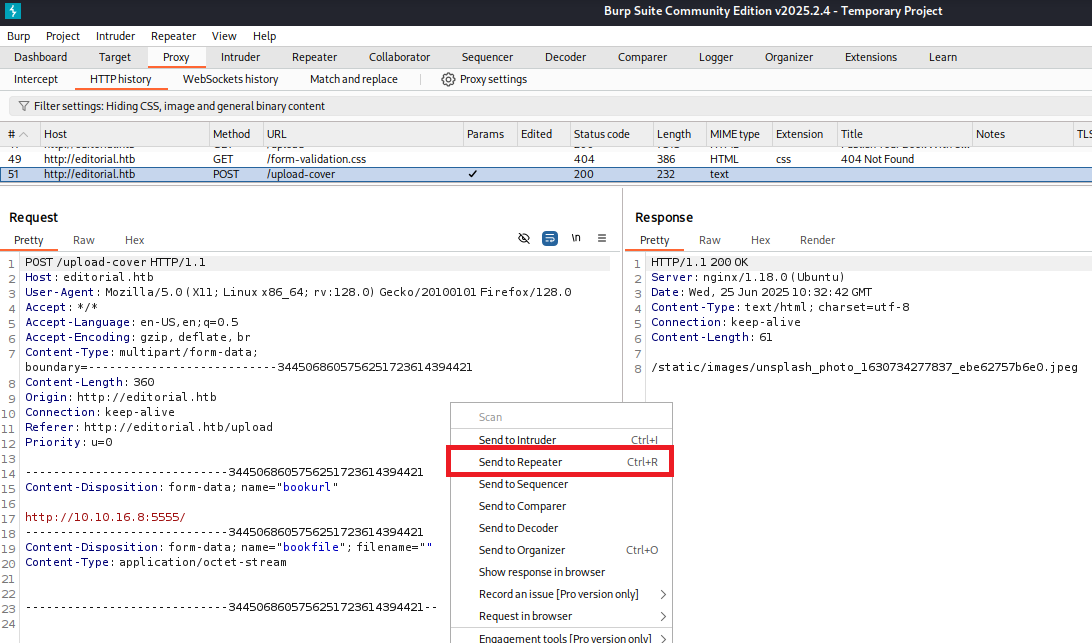The width and height of the screenshot is (1092, 643).
Task: Select Send to Intruder option
Action: pos(517,440)
